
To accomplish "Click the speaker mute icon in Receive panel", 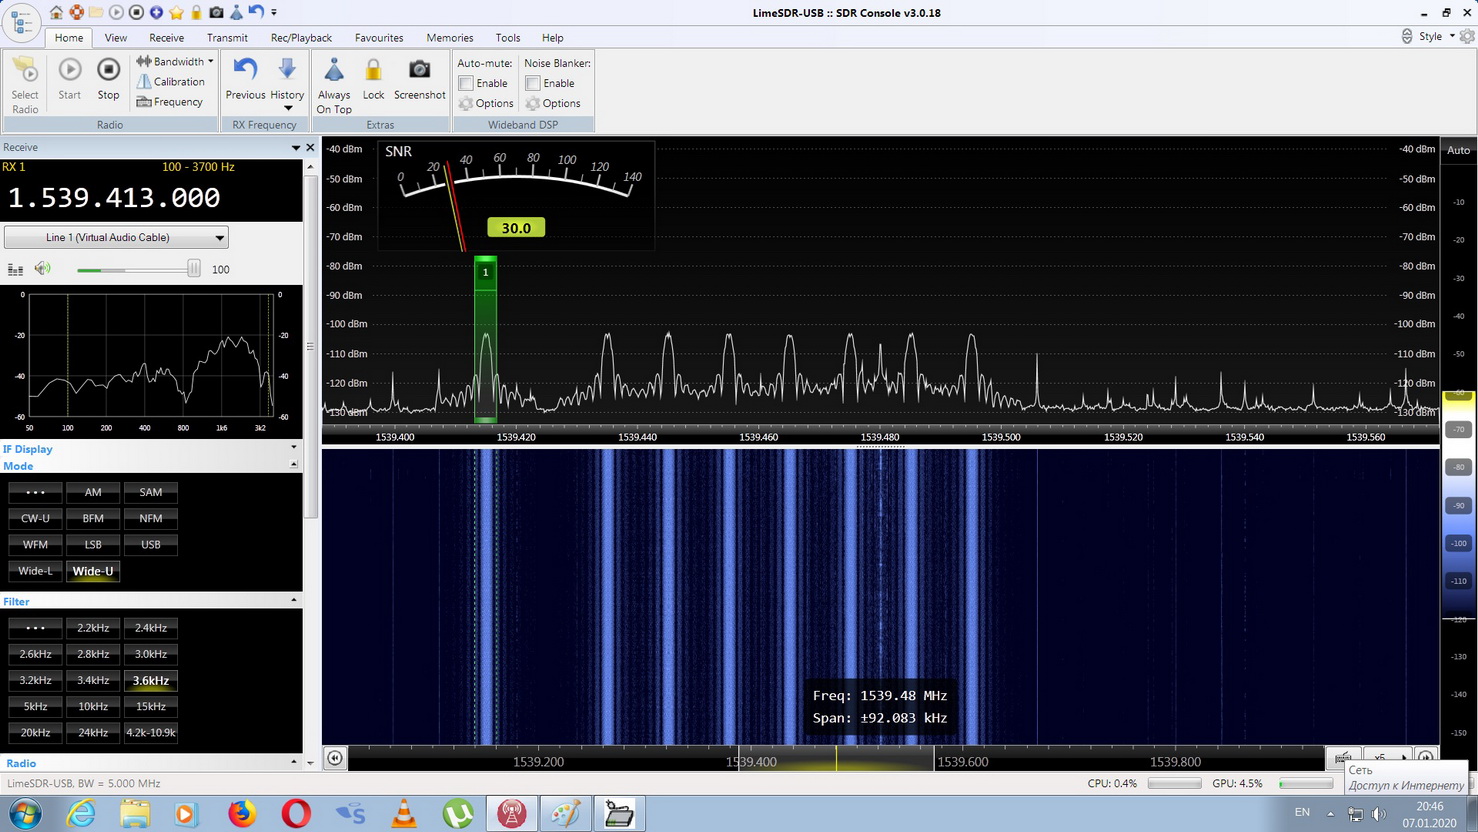I will pyautogui.click(x=42, y=268).
